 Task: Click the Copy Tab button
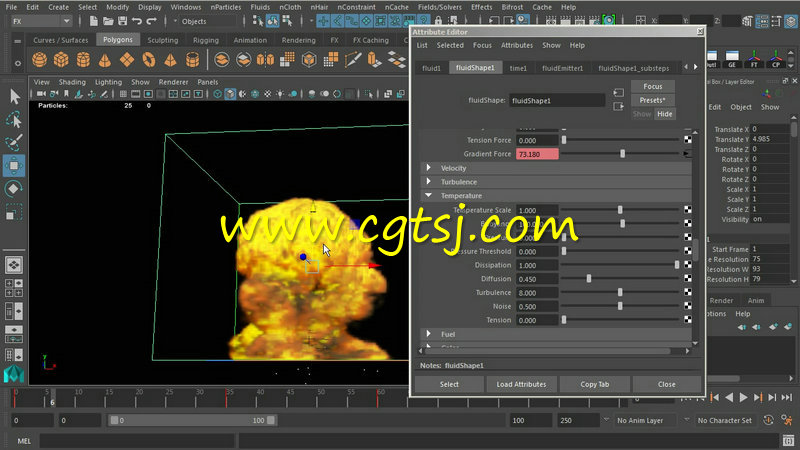click(594, 384)
